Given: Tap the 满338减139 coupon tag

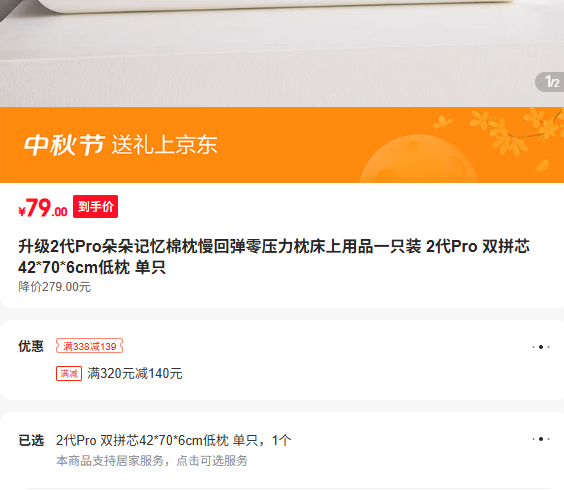Looking at the screenshot, I should [90, 346].
